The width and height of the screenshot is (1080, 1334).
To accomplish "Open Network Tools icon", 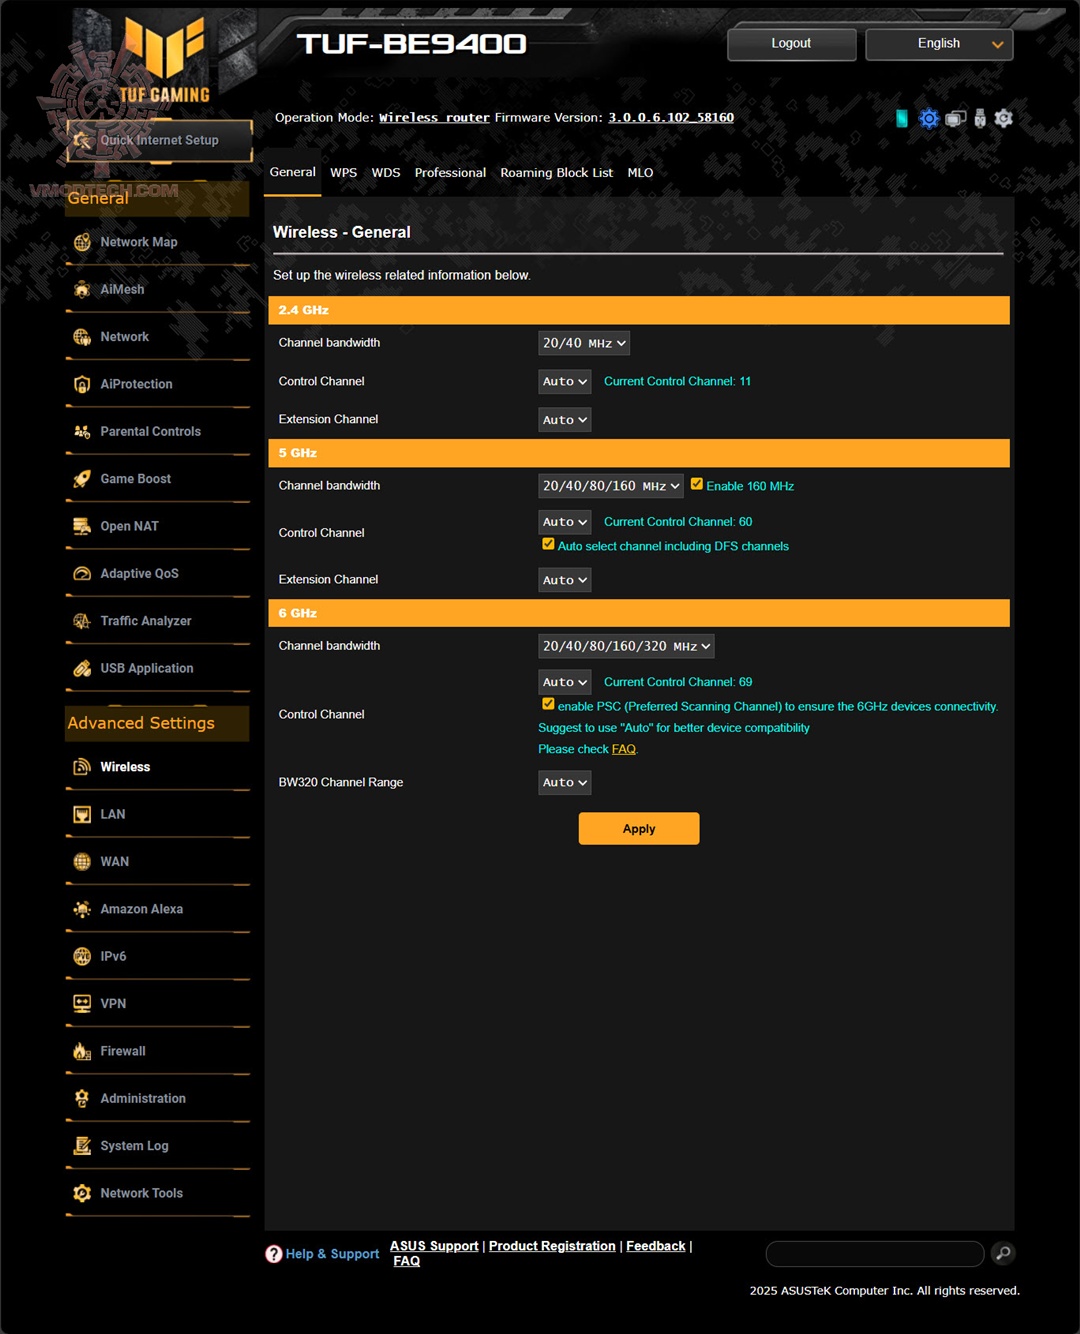I will pos(82,1193).
